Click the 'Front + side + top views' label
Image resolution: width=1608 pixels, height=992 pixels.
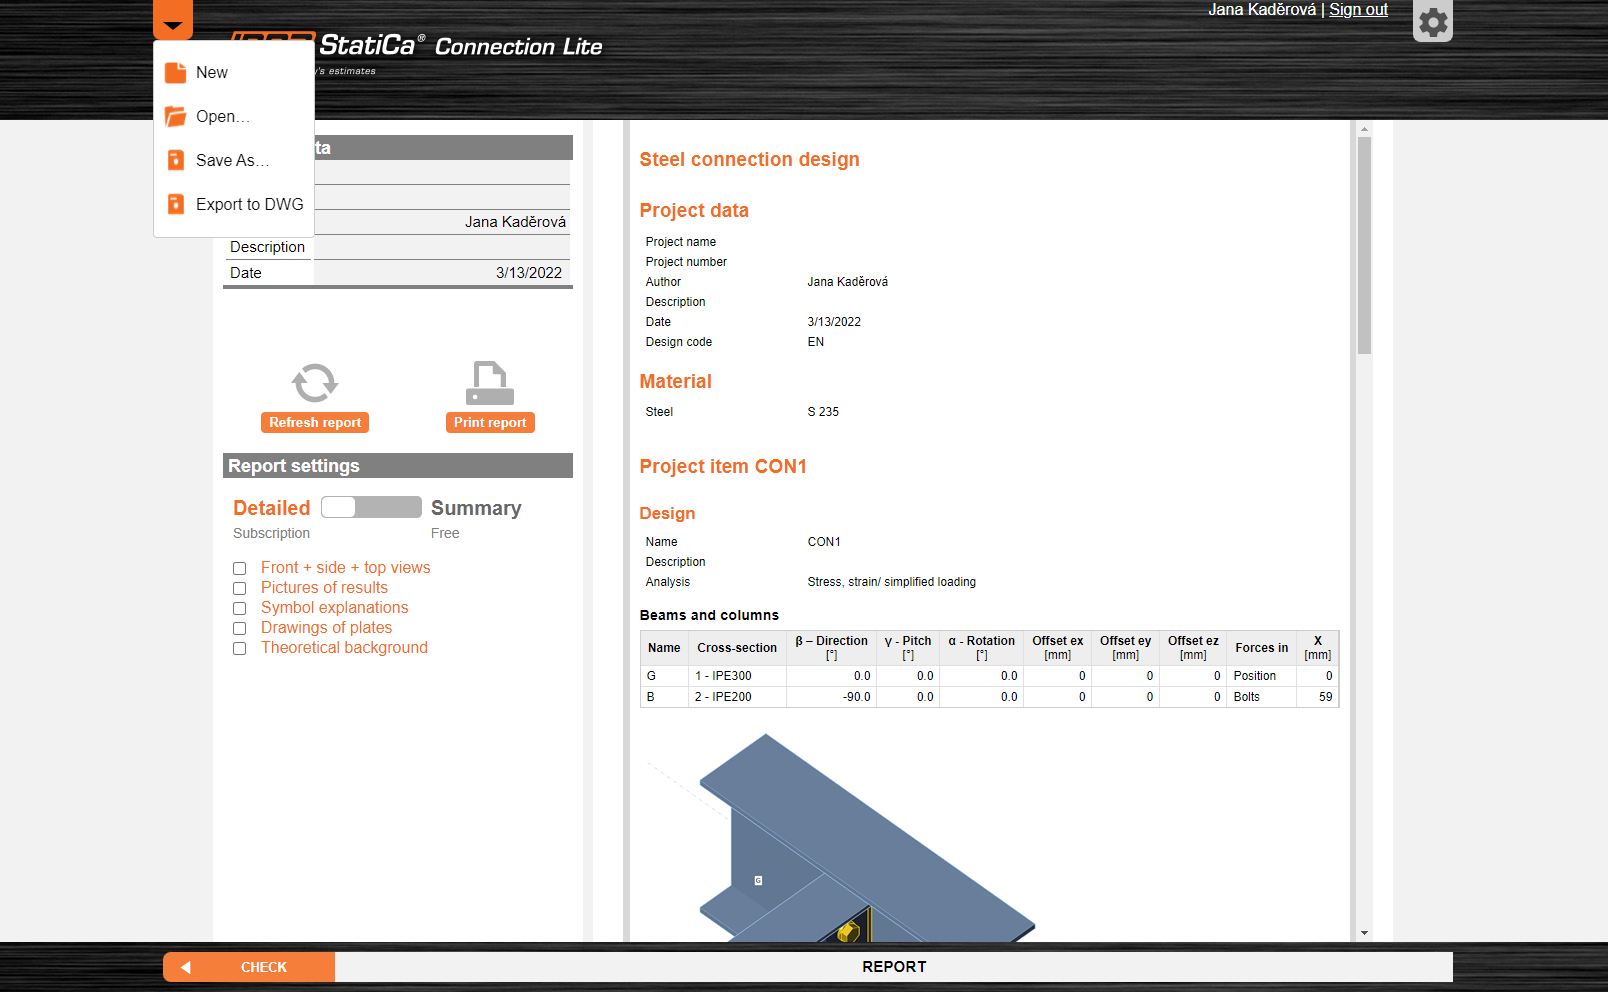point(346,568)
